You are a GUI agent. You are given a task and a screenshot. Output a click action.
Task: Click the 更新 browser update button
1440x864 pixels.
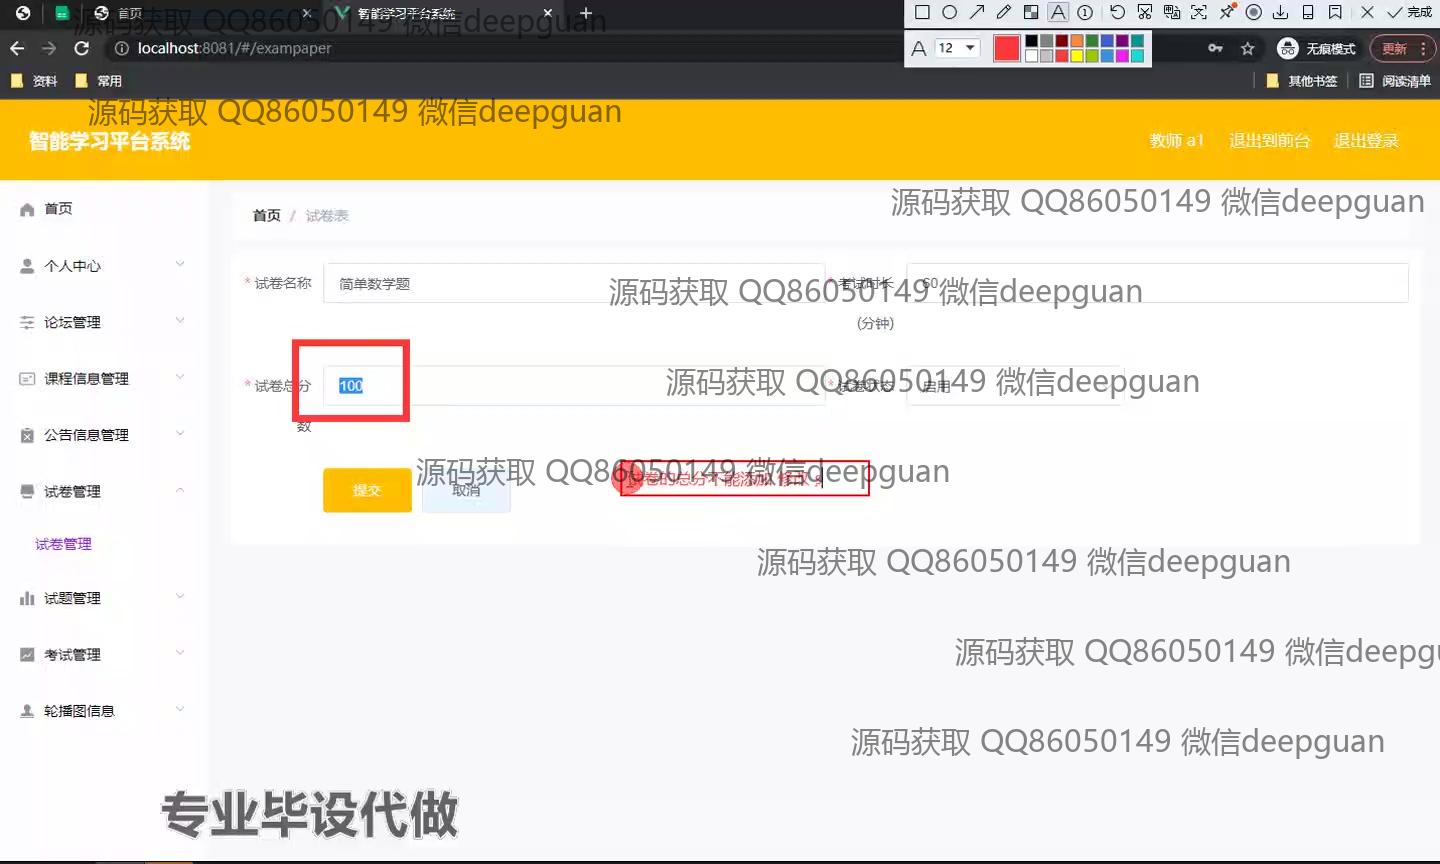pos(1394,48)
